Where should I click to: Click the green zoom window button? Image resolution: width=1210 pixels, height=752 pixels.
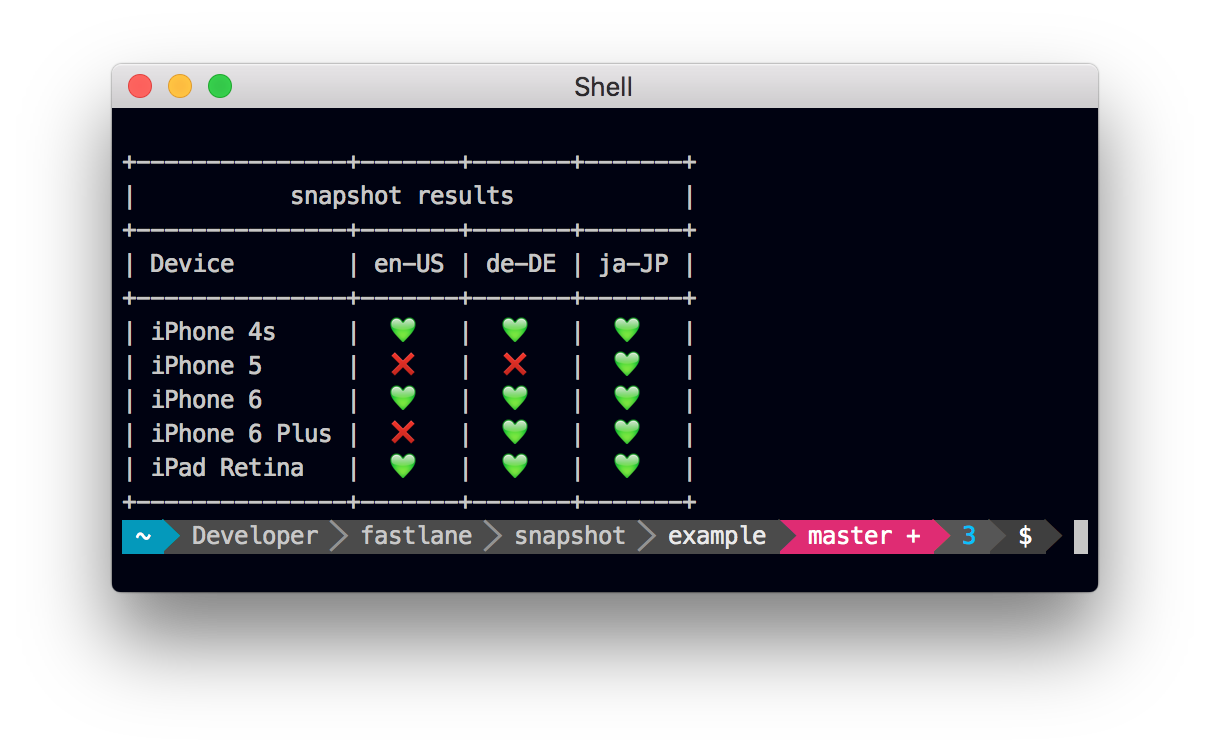point(220,87)
